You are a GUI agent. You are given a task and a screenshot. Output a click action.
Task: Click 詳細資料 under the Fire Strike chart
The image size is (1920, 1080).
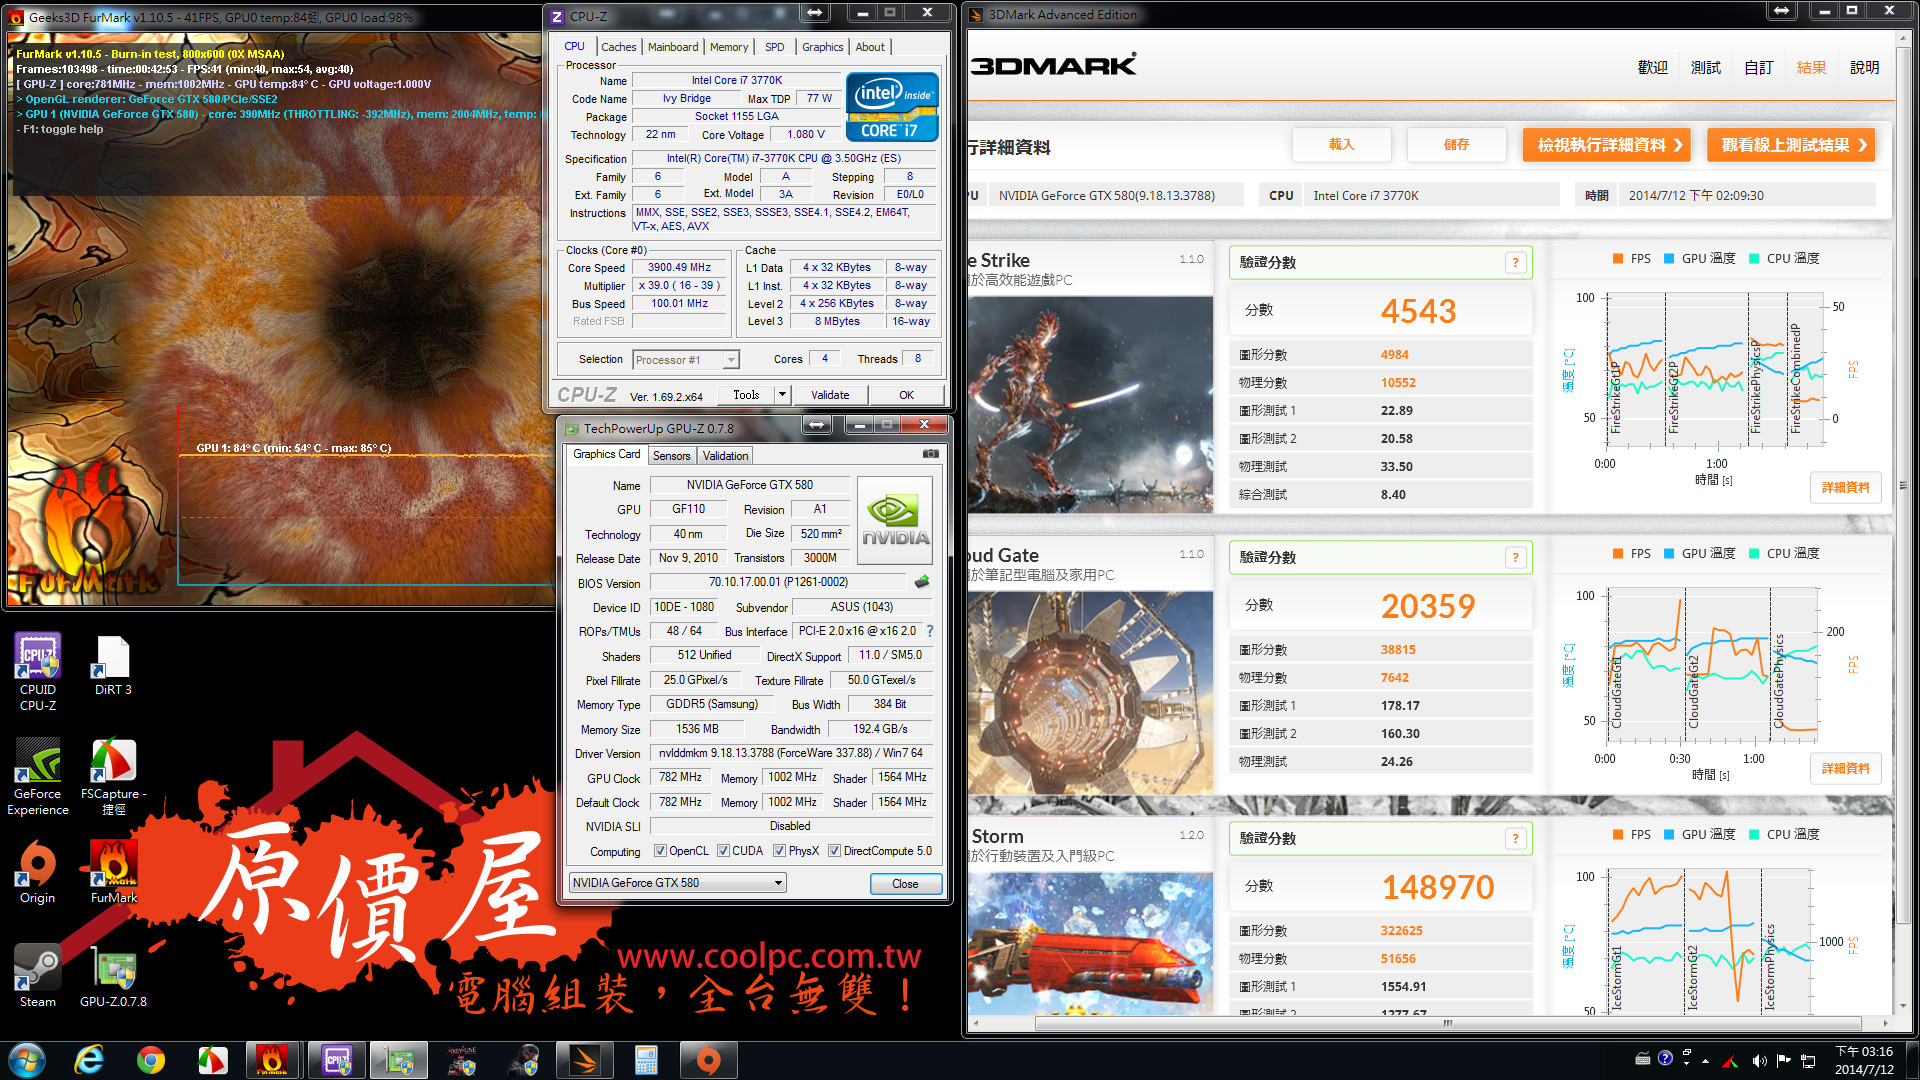point(1846,488)
